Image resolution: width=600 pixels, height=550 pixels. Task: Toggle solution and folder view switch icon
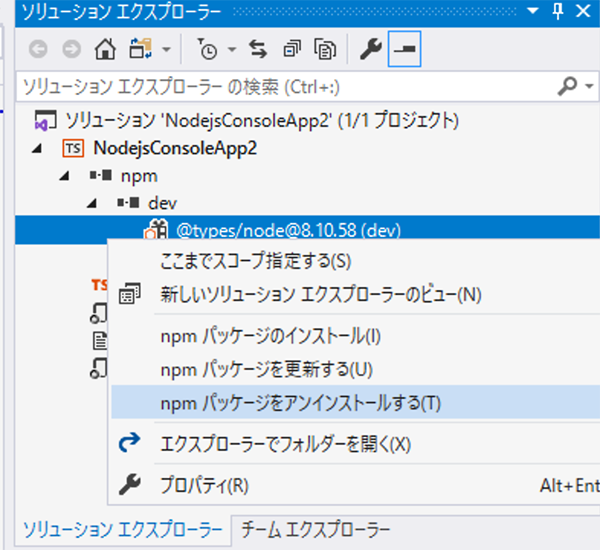[140, 49]
